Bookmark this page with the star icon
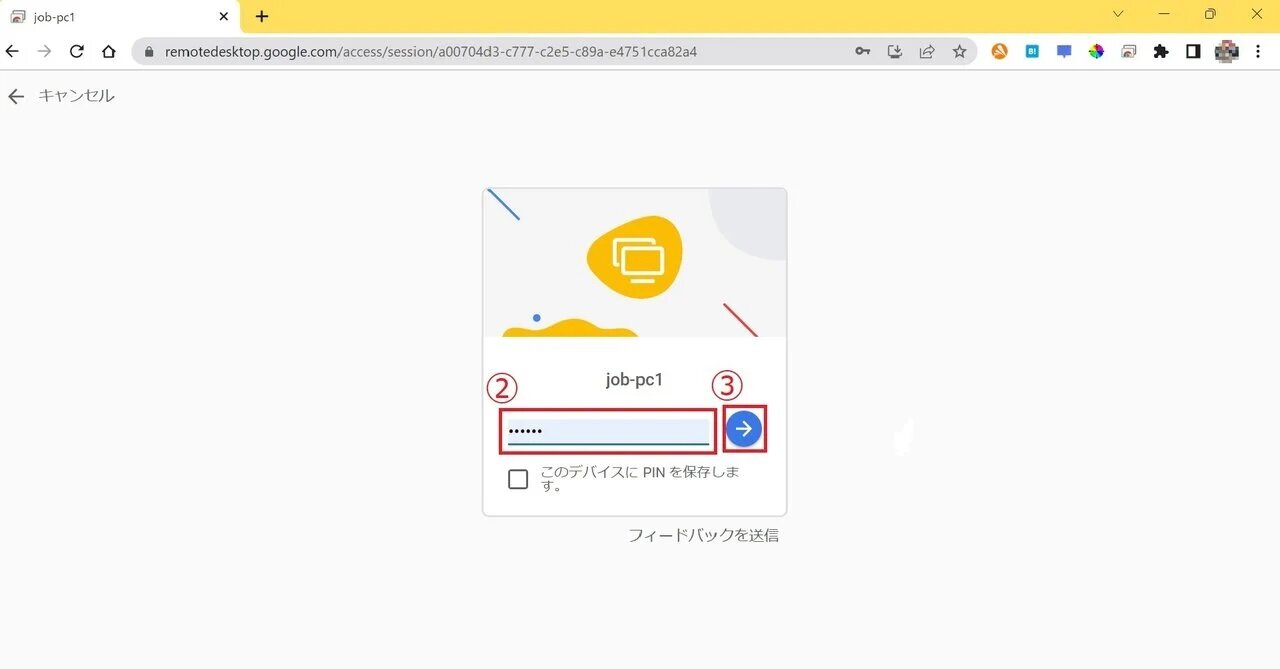This screenshot has width=1280, height=669. pyautogui.click(x=959, y=51)
